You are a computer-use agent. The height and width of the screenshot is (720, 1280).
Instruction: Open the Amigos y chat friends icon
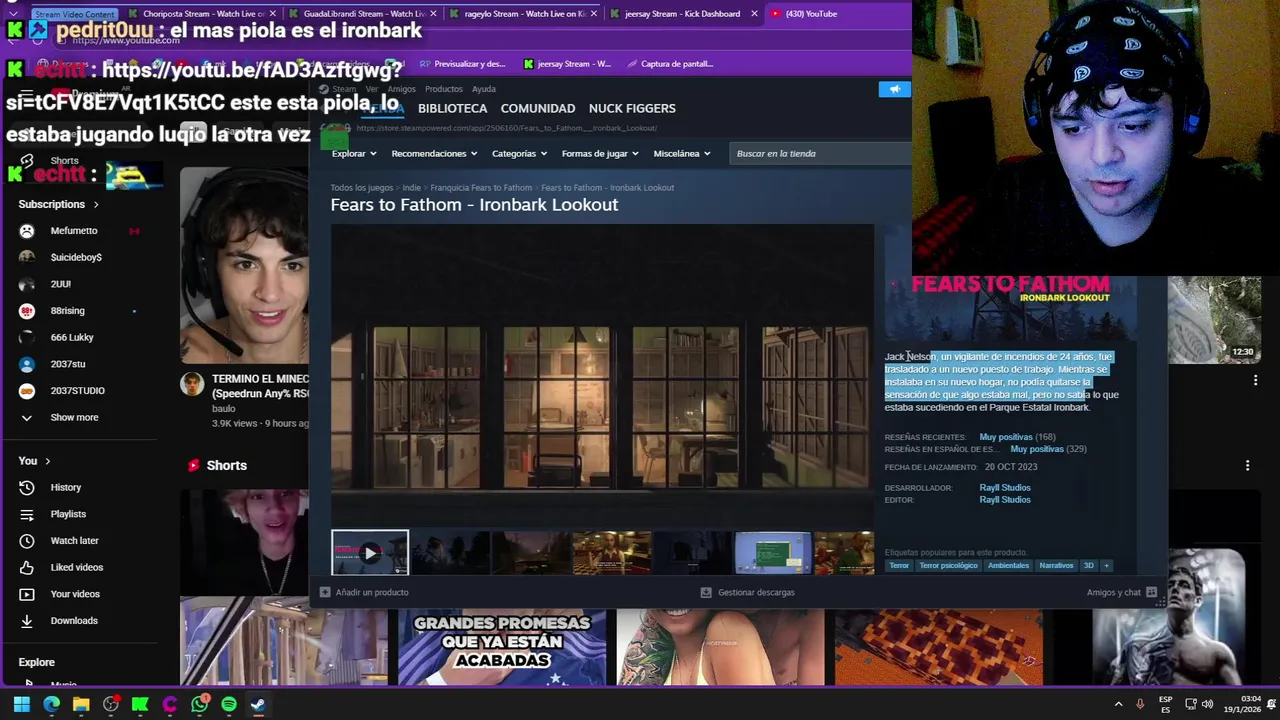click(x=1151, y=592)
